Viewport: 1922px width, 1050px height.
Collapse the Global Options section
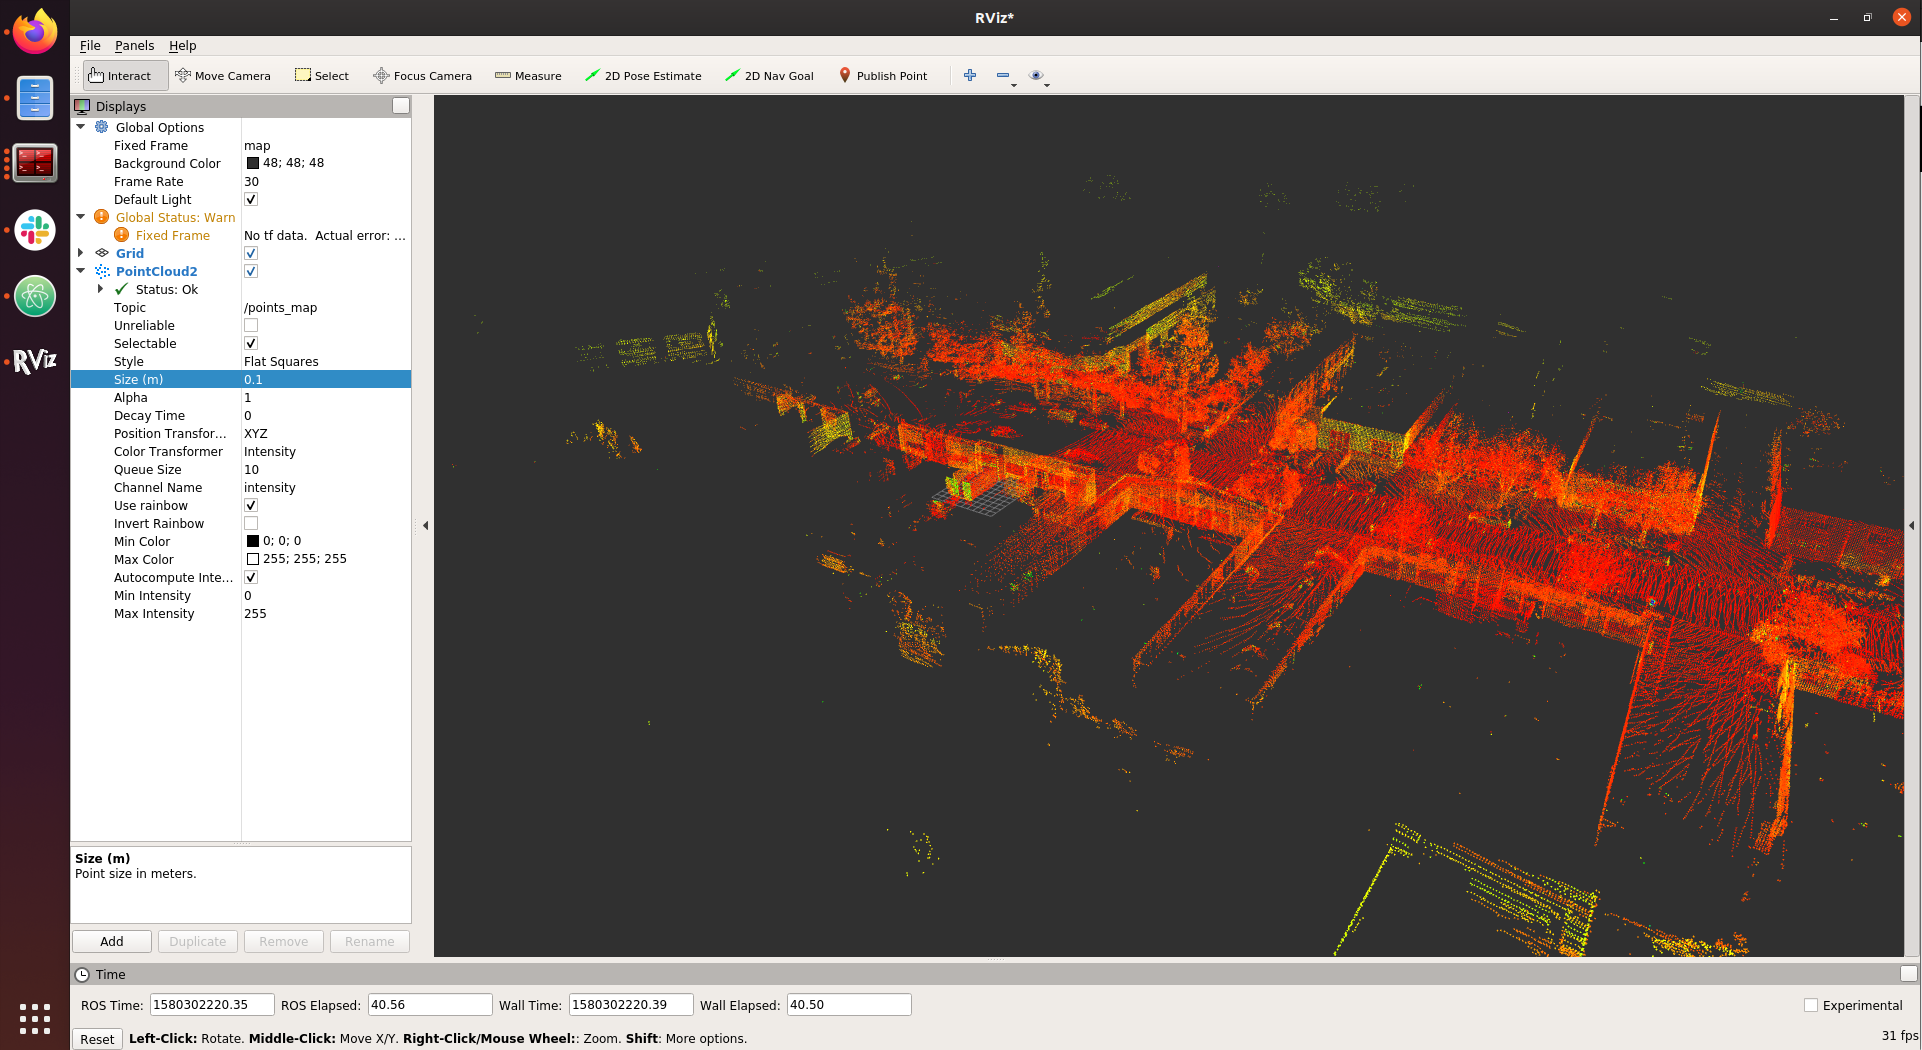[x=81, y=127]
